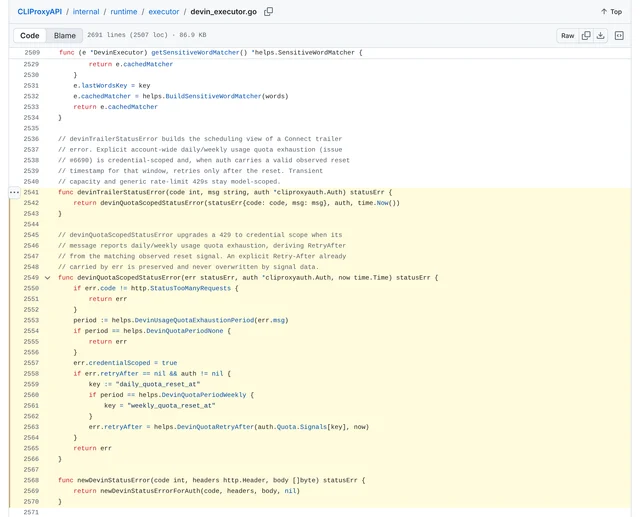The height and width of the screenshot is (517, 640).
Task: Click the devin_executor.go file name
Action: (x=224, y=11)
